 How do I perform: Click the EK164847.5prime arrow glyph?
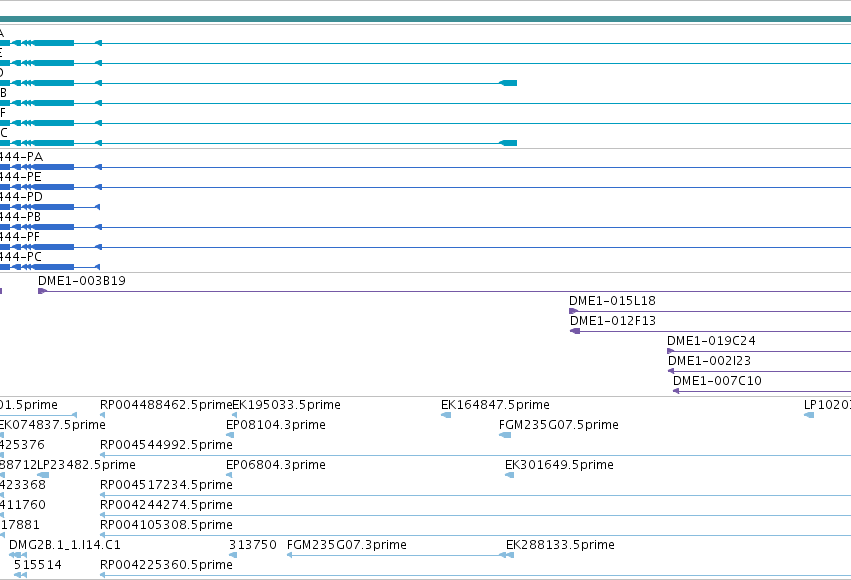(446, 415)
